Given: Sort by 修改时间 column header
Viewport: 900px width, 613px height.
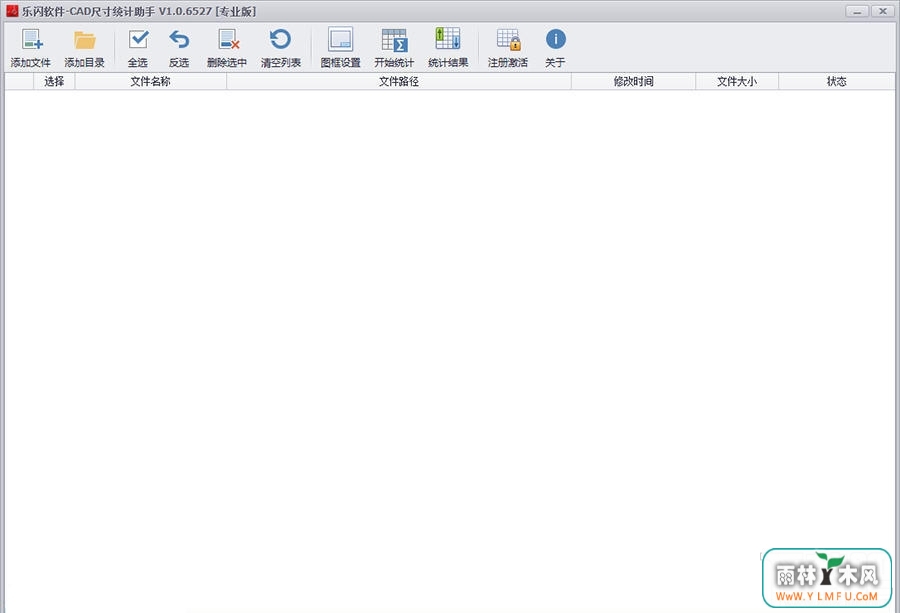Looking at the screenshot, I should click(633, 82).
